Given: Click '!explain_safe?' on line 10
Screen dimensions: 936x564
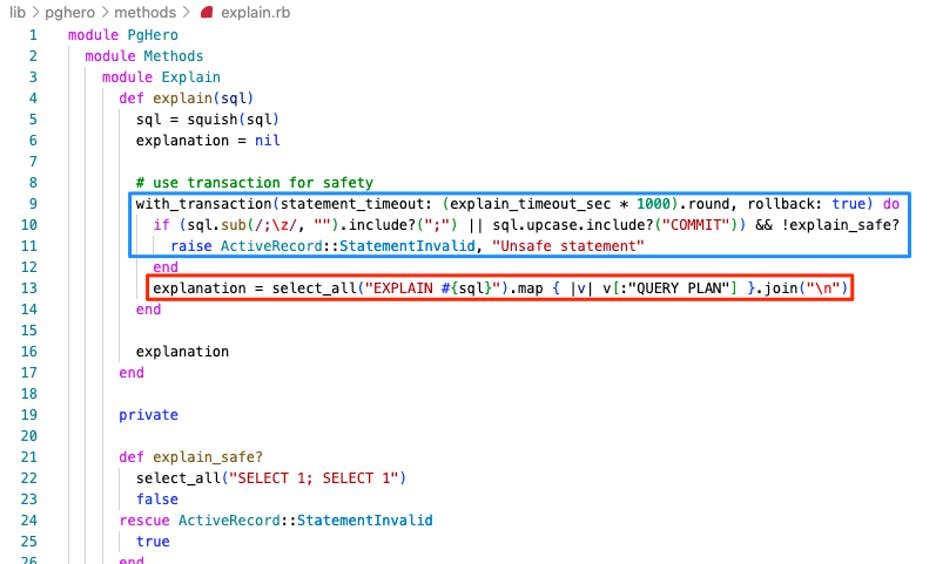Looking at the screenshot, I should coord(839,225).
